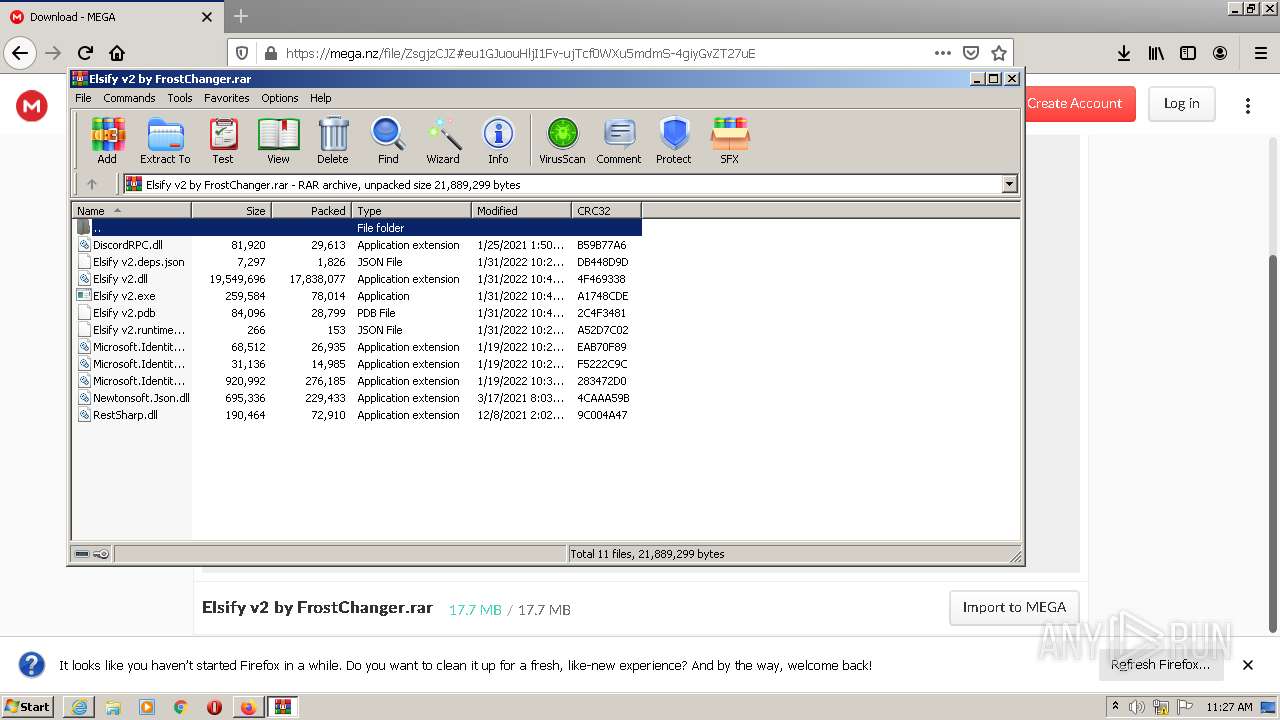
Task: Create SFX archive icon
Action: pyautogui.click(x=730, y=140)
